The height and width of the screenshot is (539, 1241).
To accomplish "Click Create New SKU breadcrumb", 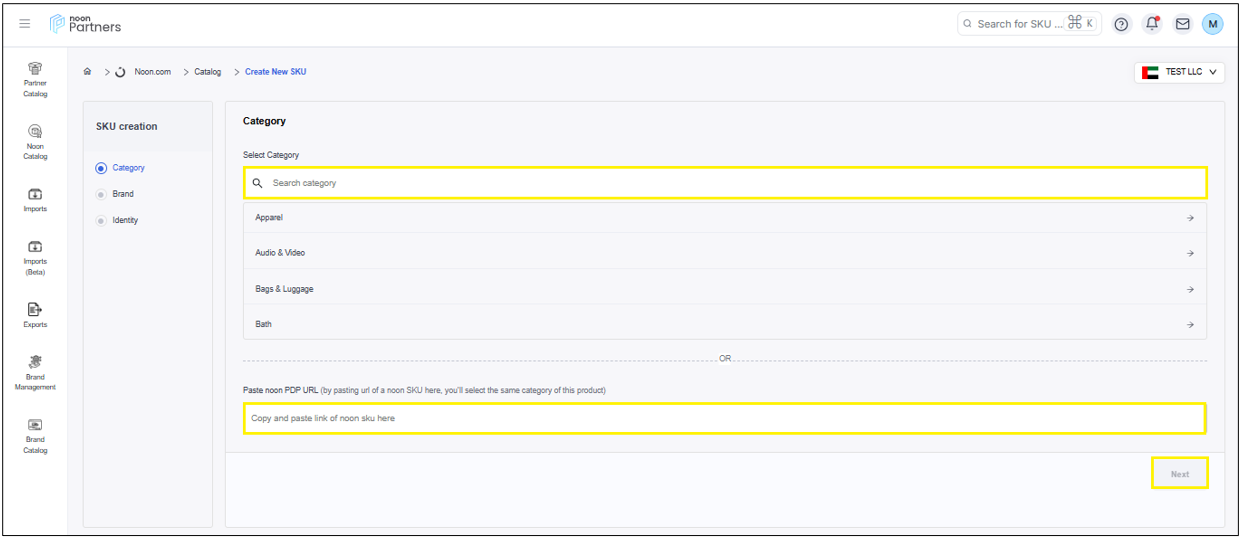I will 276,72.
